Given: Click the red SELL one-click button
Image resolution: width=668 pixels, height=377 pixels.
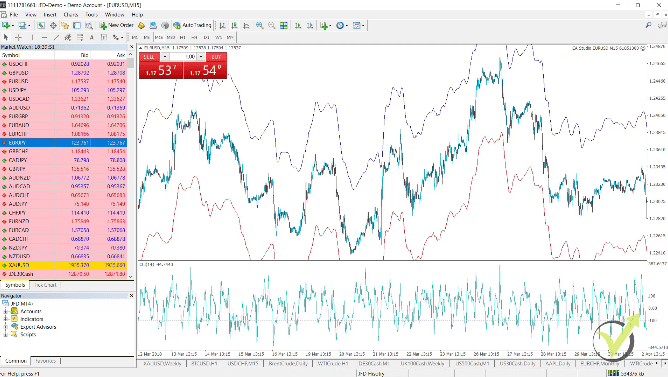Looking at the screenshot, I should 149,57.
